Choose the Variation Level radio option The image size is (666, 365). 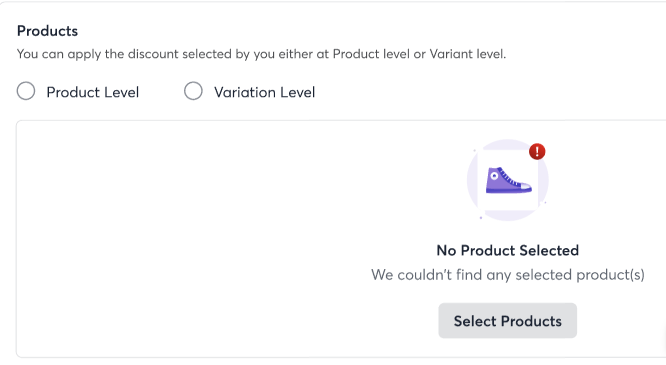(x=193, y=91)
